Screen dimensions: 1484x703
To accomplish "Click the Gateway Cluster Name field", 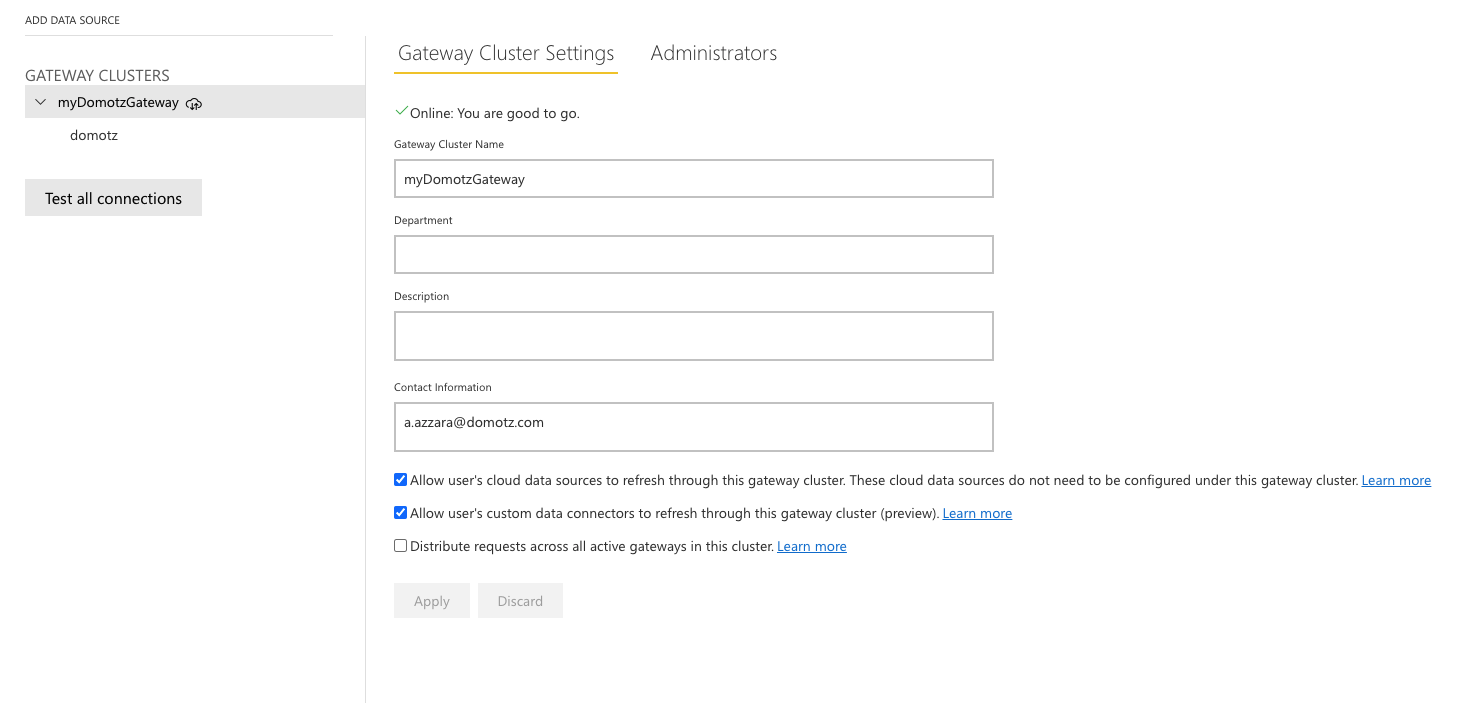I will tap(694, 179).
